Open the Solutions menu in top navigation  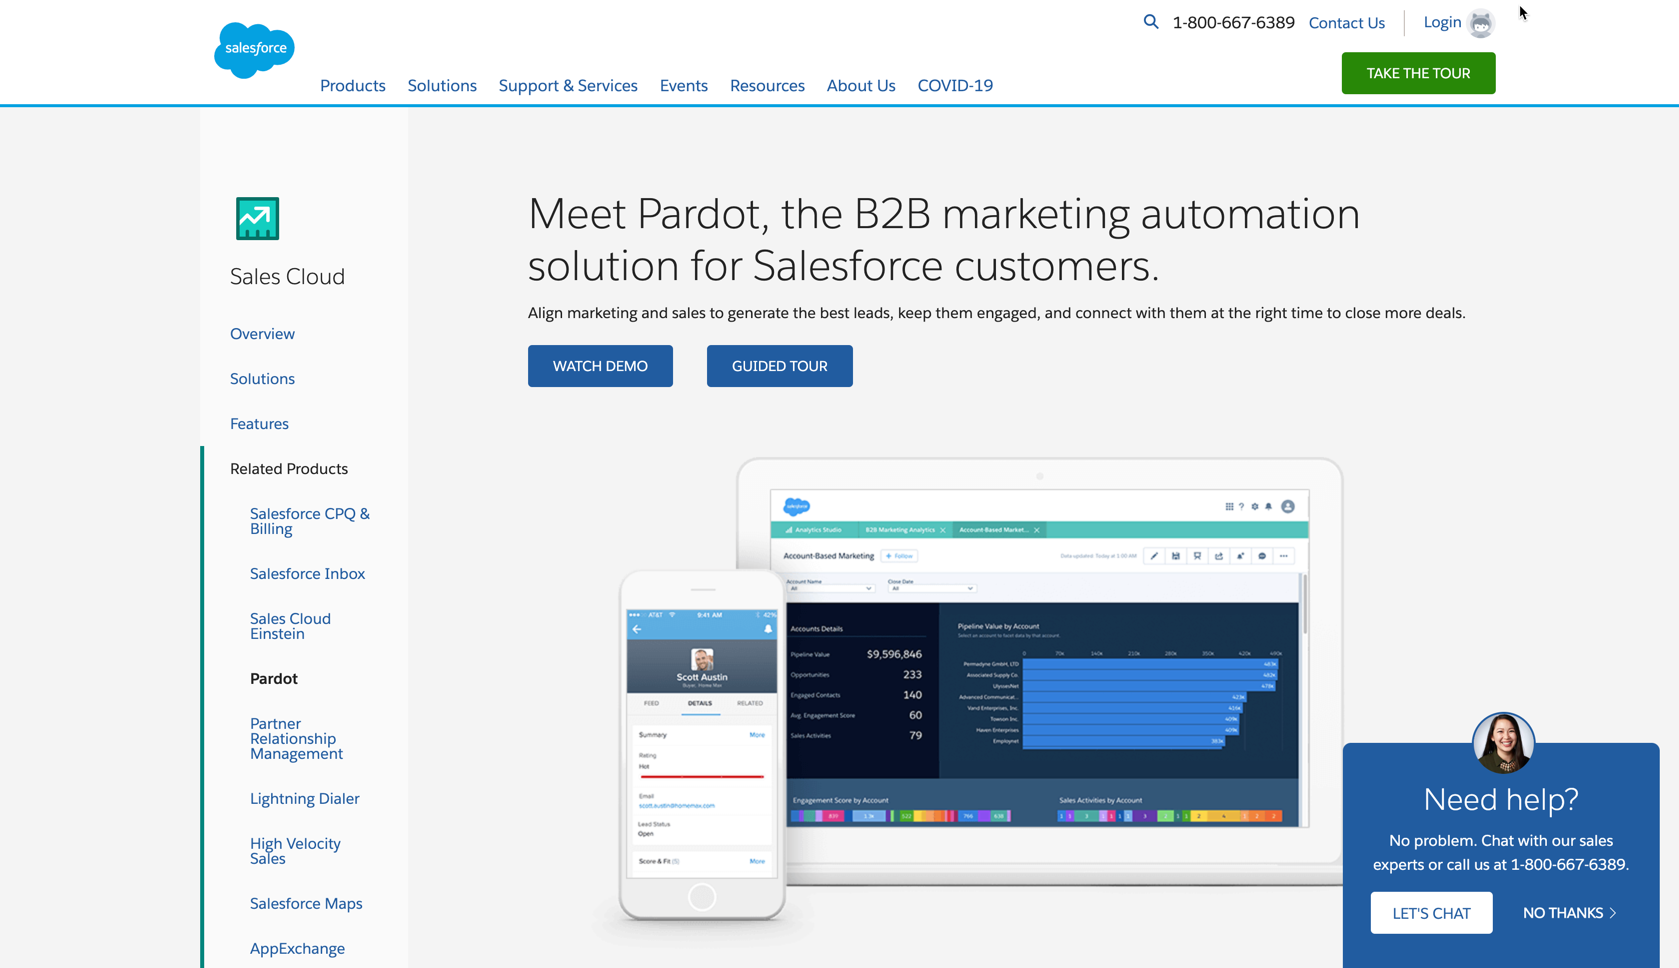click(442, 85)
